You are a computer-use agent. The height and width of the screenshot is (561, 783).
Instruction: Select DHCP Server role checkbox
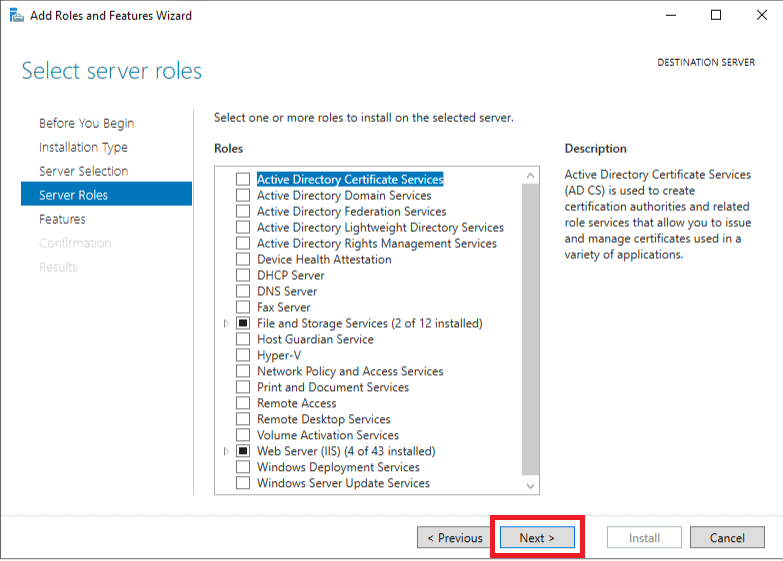click(243, 276)
